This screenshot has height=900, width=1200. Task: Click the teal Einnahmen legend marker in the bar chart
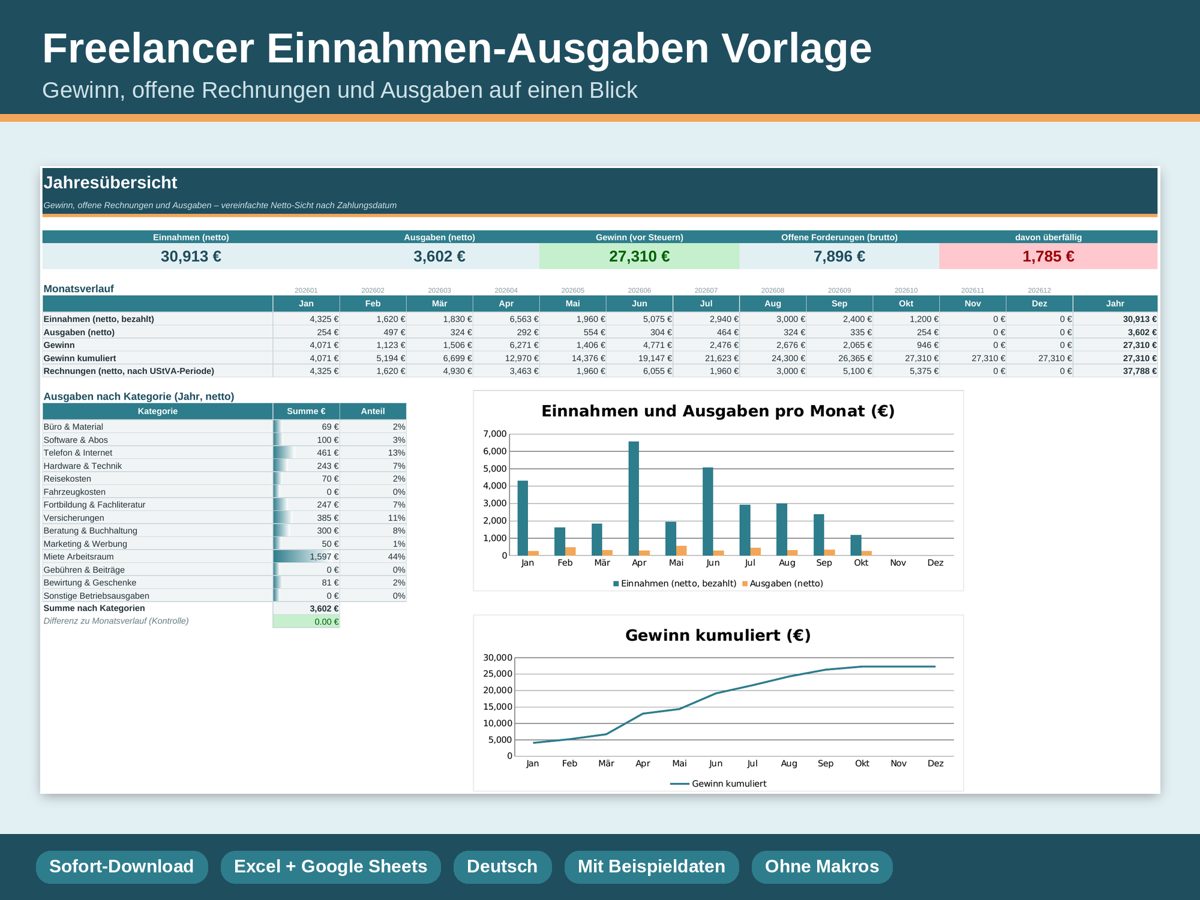pos(616,583)
